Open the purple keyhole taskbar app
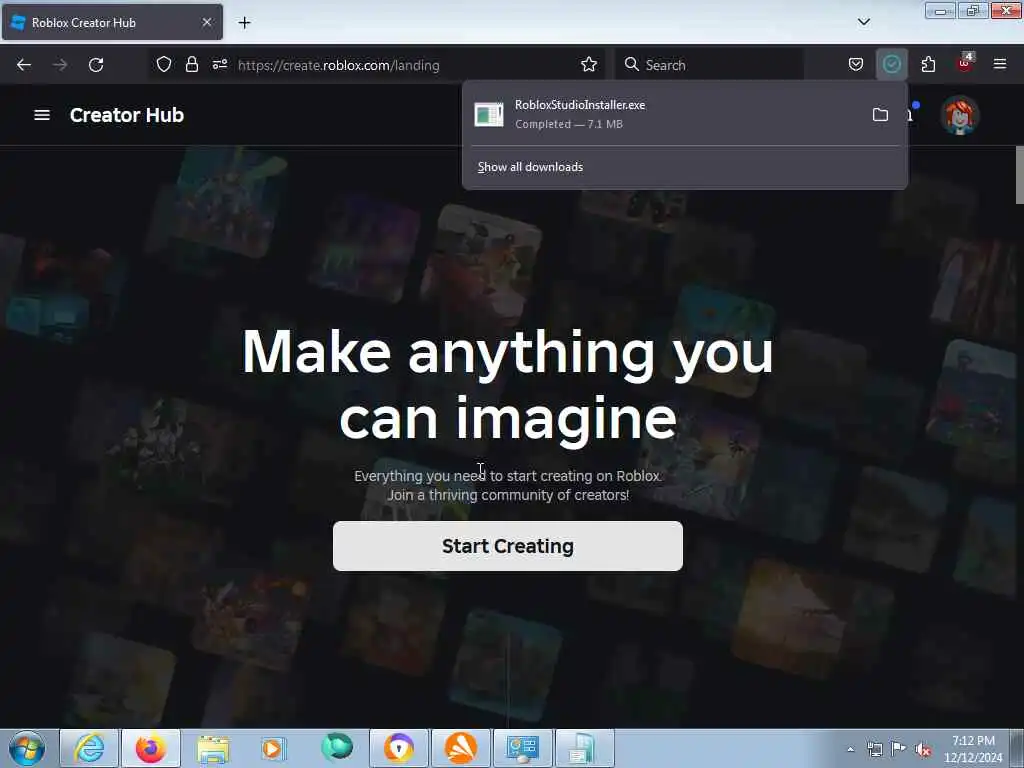1024x768 pixels. tap(398, 748)
